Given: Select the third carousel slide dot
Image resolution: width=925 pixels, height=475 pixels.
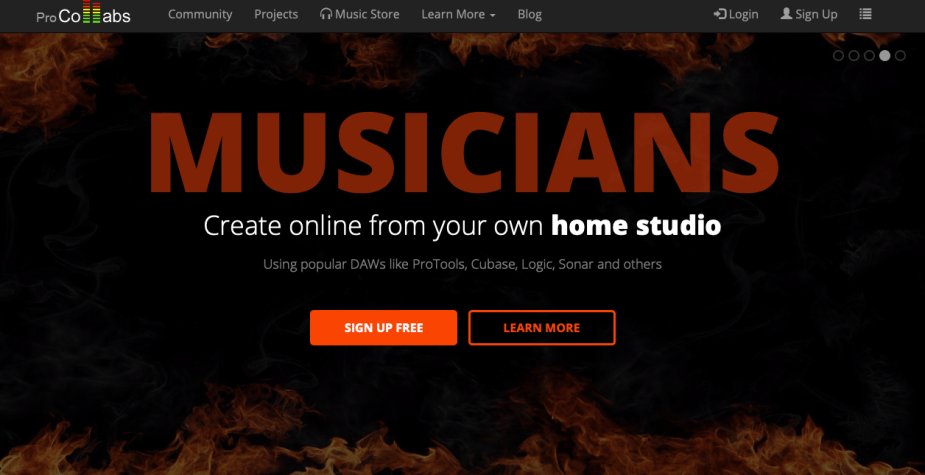Looking at the screenshot, I should [869, 55].
